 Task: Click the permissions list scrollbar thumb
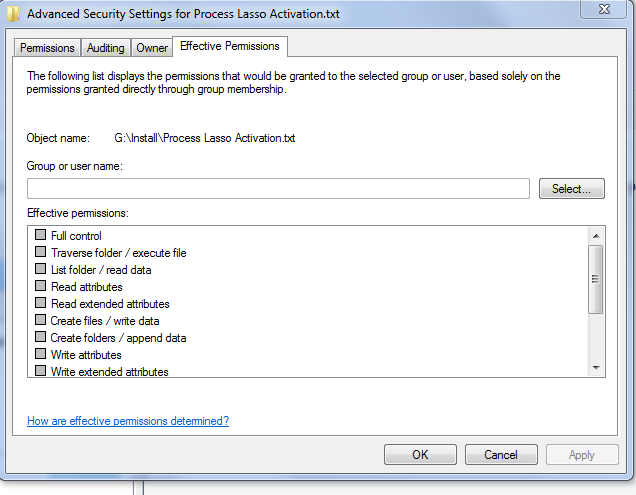pos(597,280)
